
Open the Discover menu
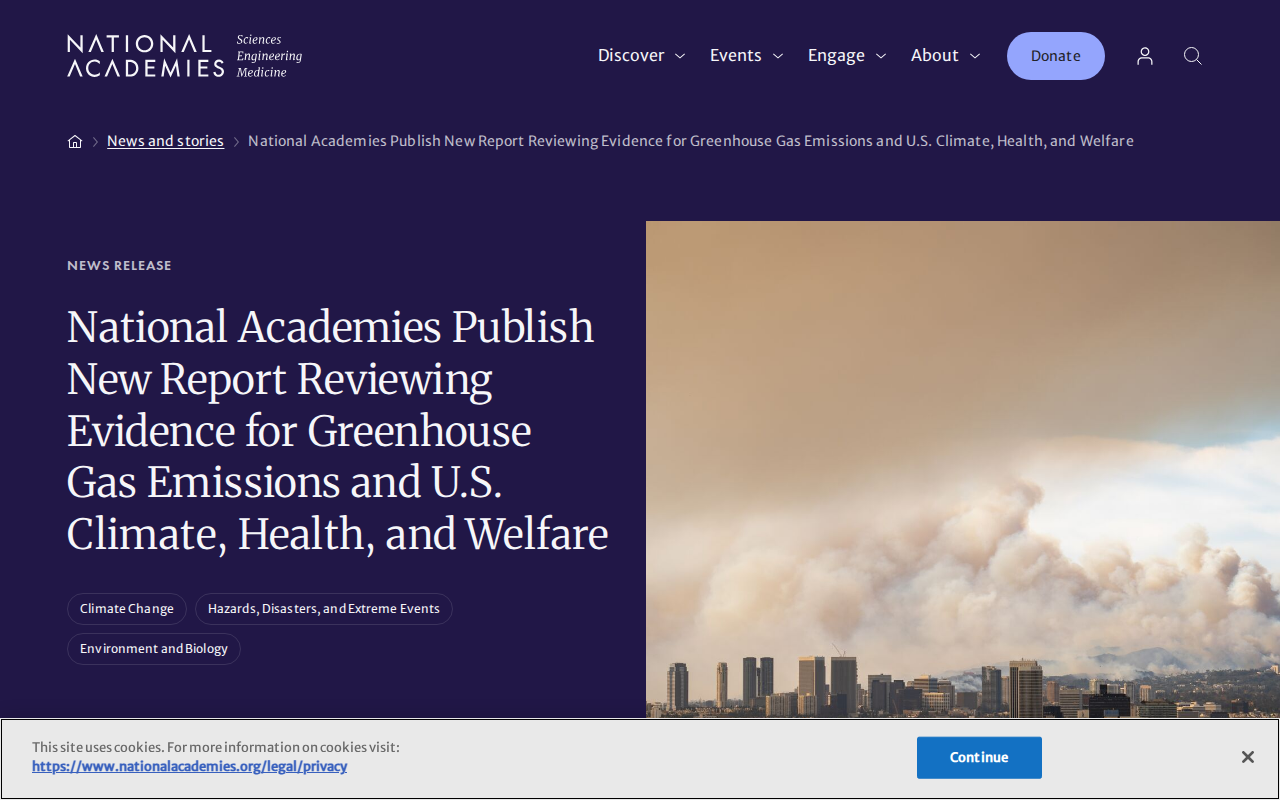point(631,56)
